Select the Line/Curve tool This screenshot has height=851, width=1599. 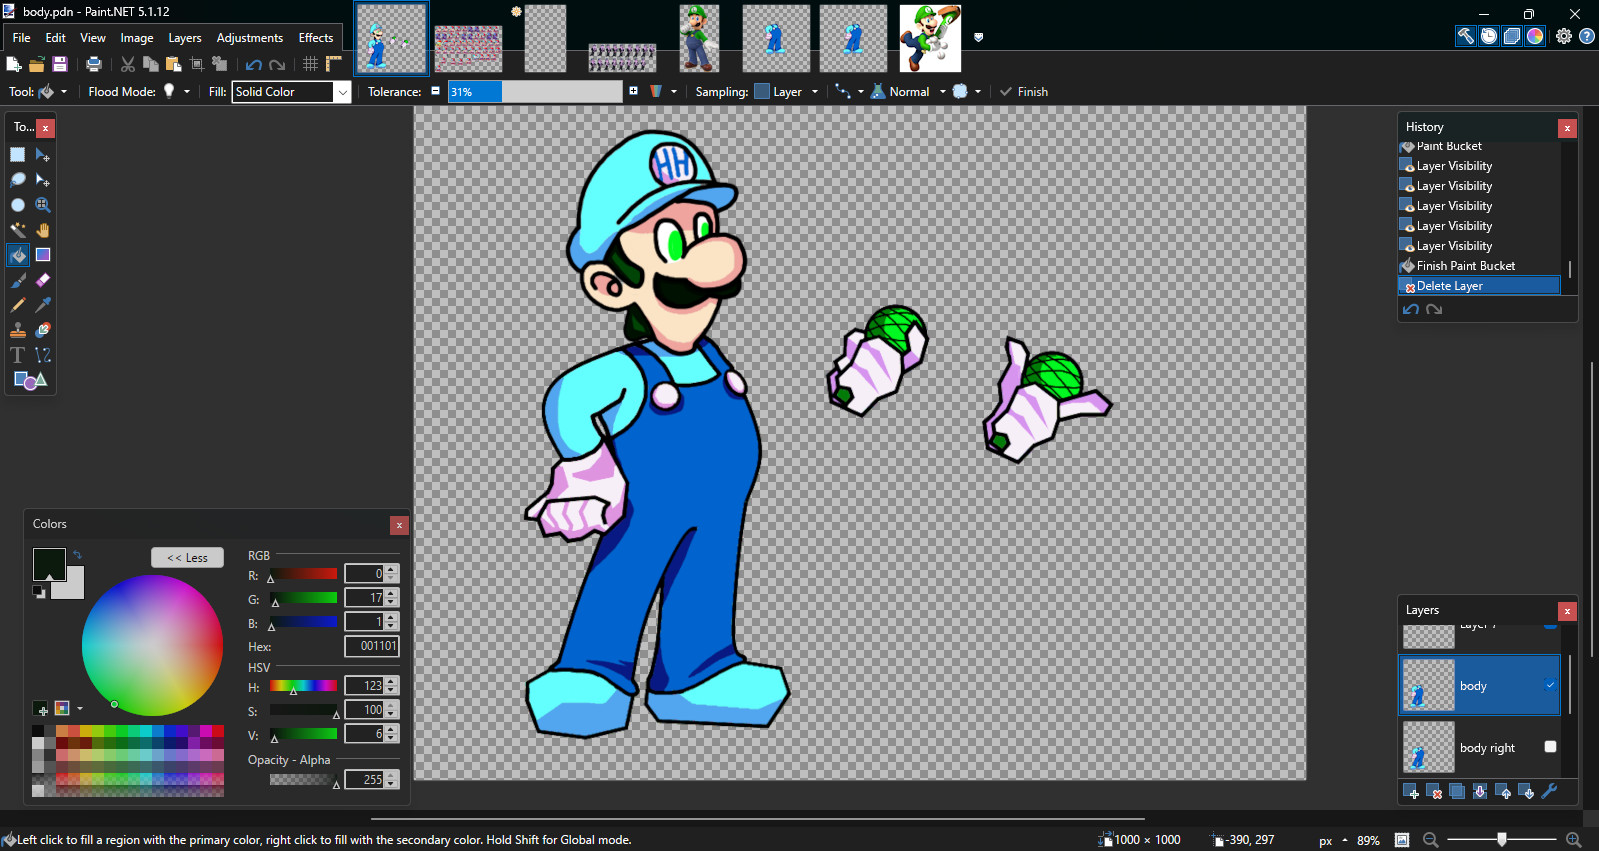[x=43, y=355]
